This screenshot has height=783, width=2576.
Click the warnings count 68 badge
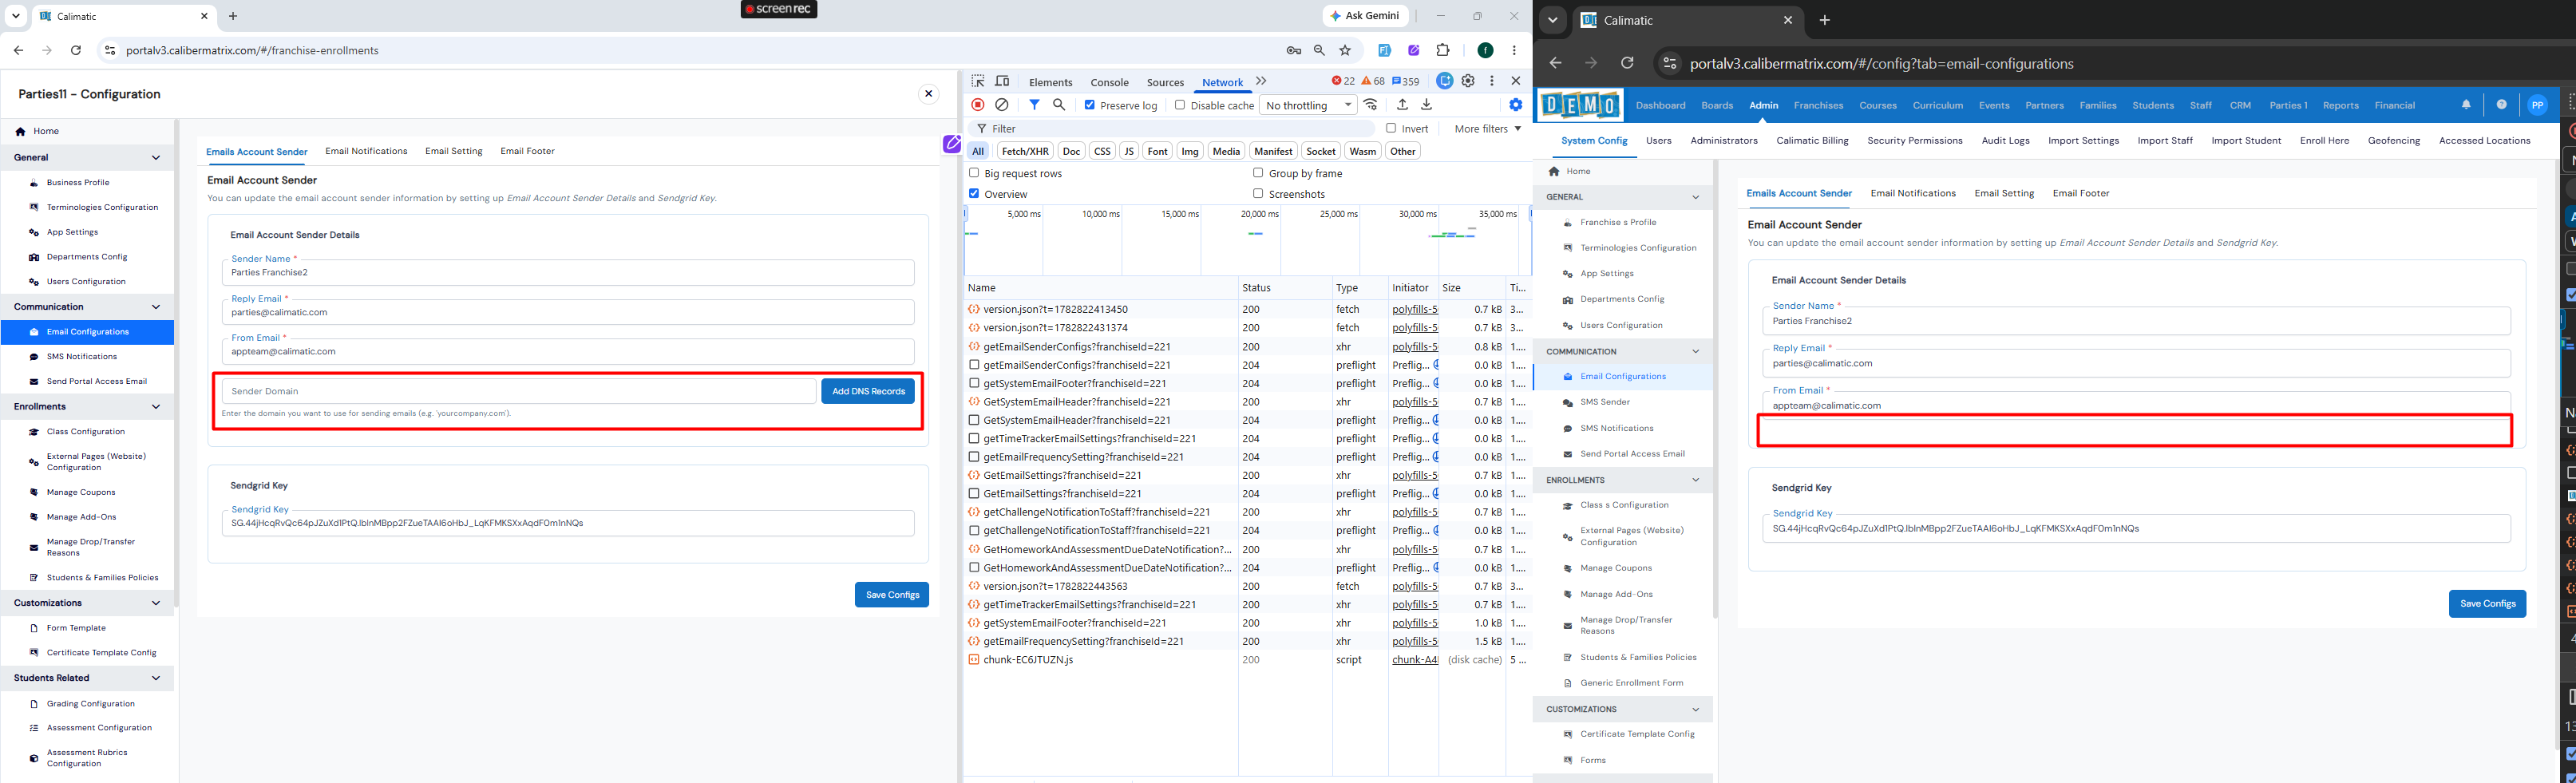coord(1373,81)
